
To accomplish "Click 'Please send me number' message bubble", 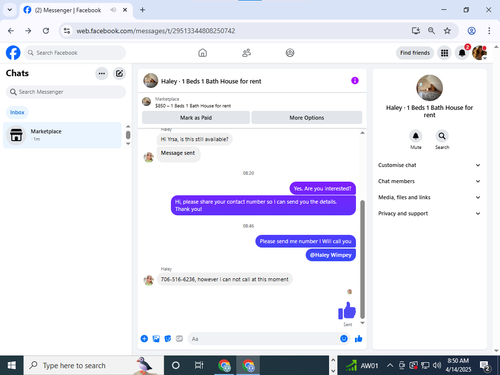I will 305,241.
